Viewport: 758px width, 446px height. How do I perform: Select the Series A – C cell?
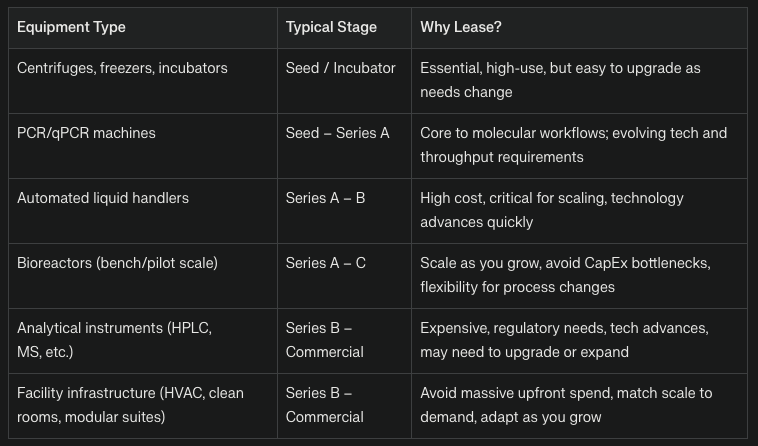tap(344, 276)
